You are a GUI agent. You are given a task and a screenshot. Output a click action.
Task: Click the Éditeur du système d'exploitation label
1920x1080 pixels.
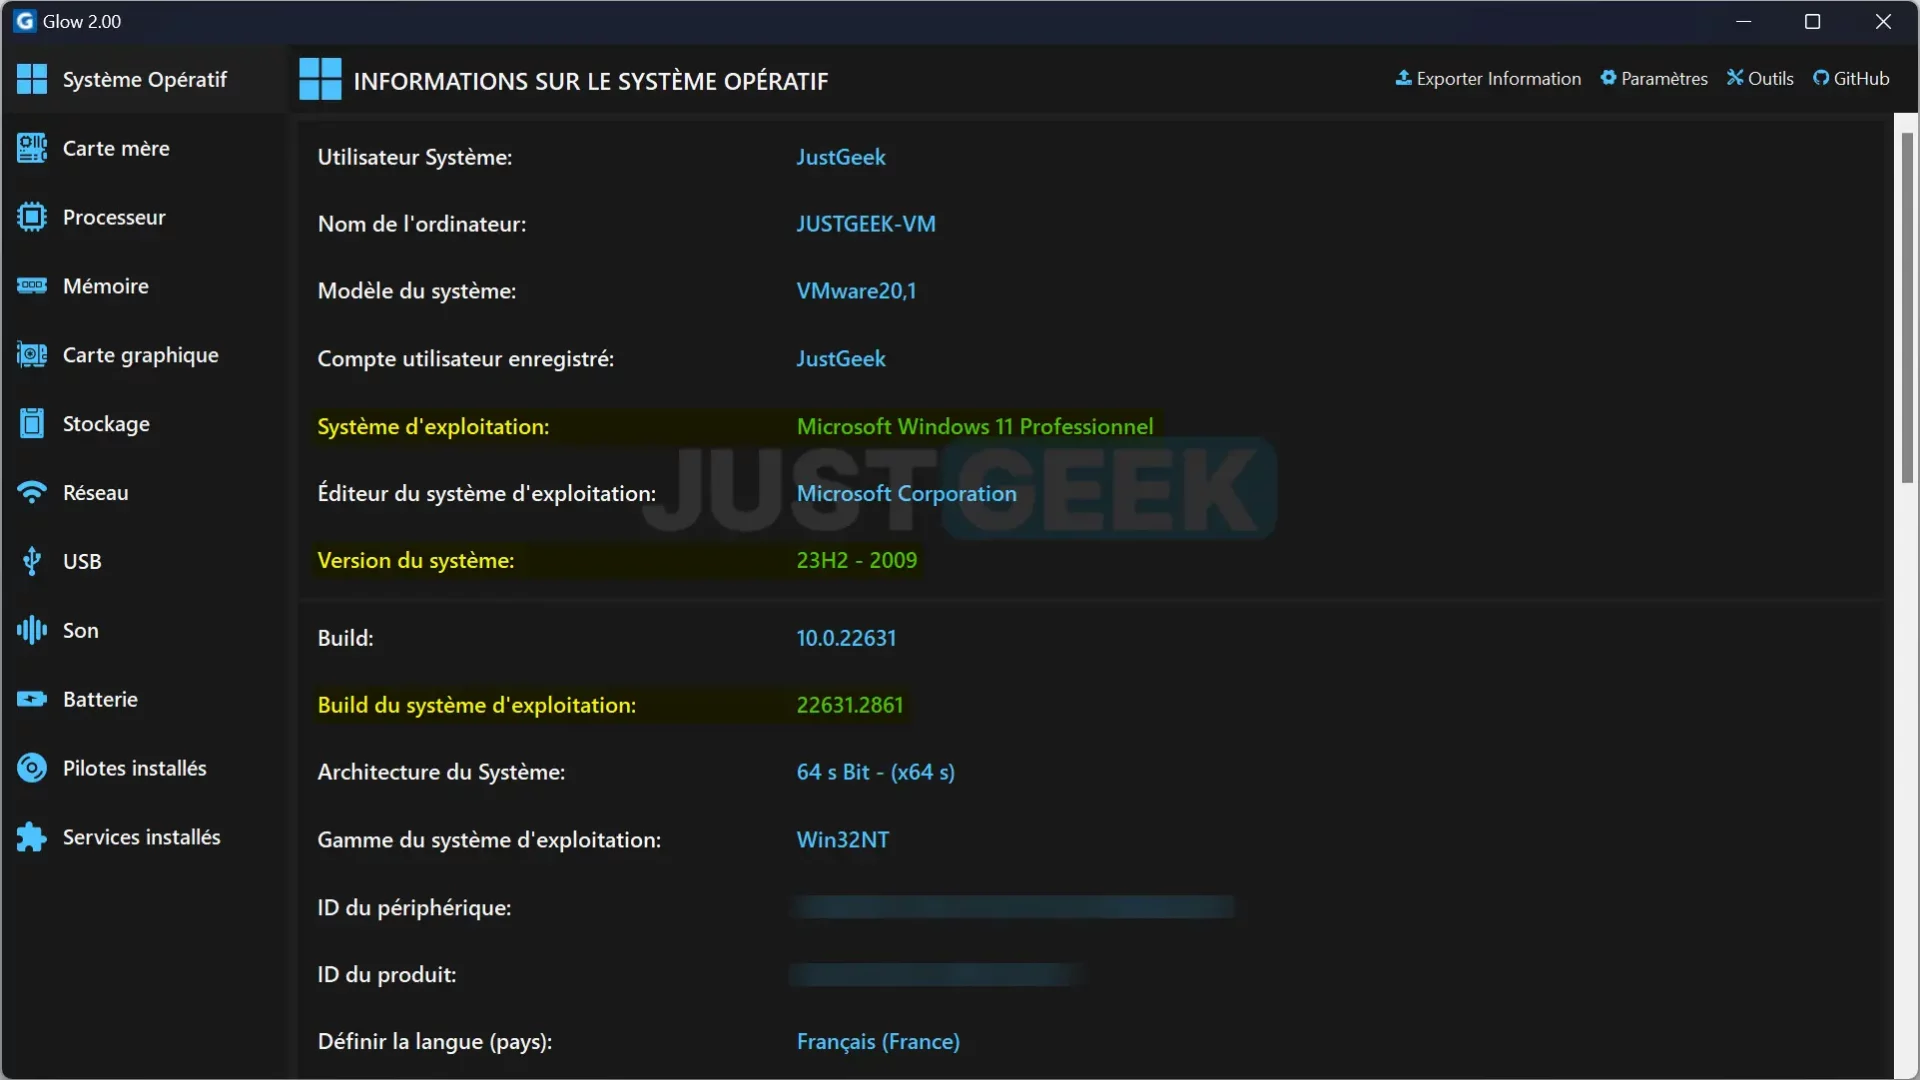pyautogui.click(x=487, y=493)
